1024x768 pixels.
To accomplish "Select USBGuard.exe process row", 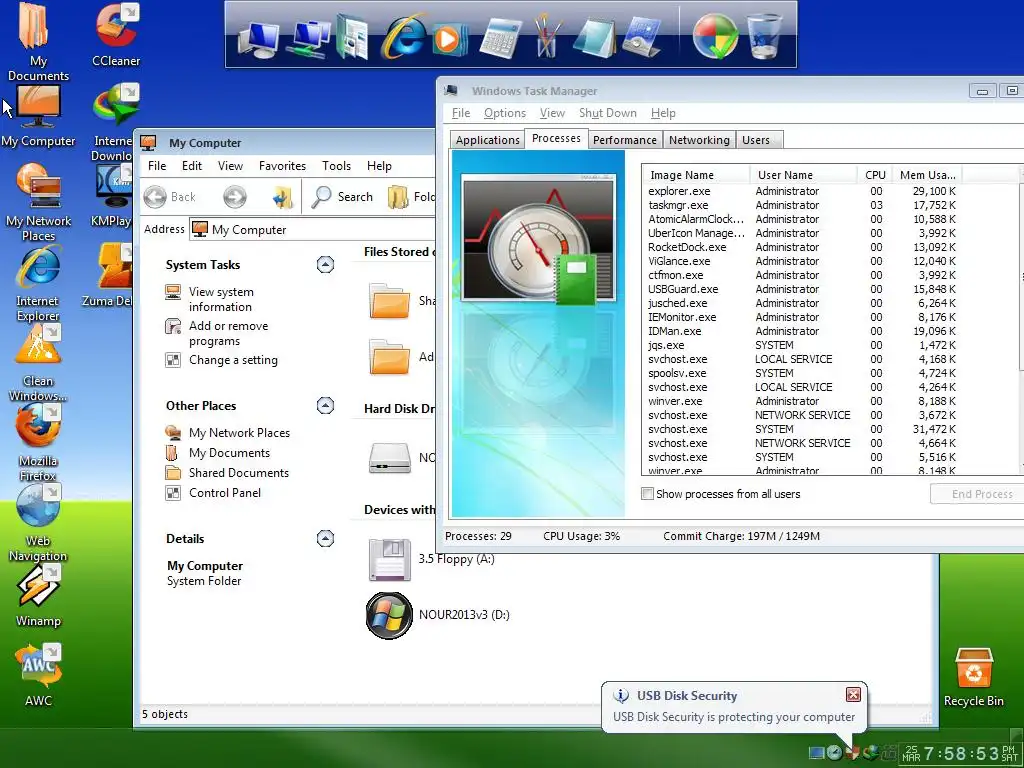I will point(802,289).
